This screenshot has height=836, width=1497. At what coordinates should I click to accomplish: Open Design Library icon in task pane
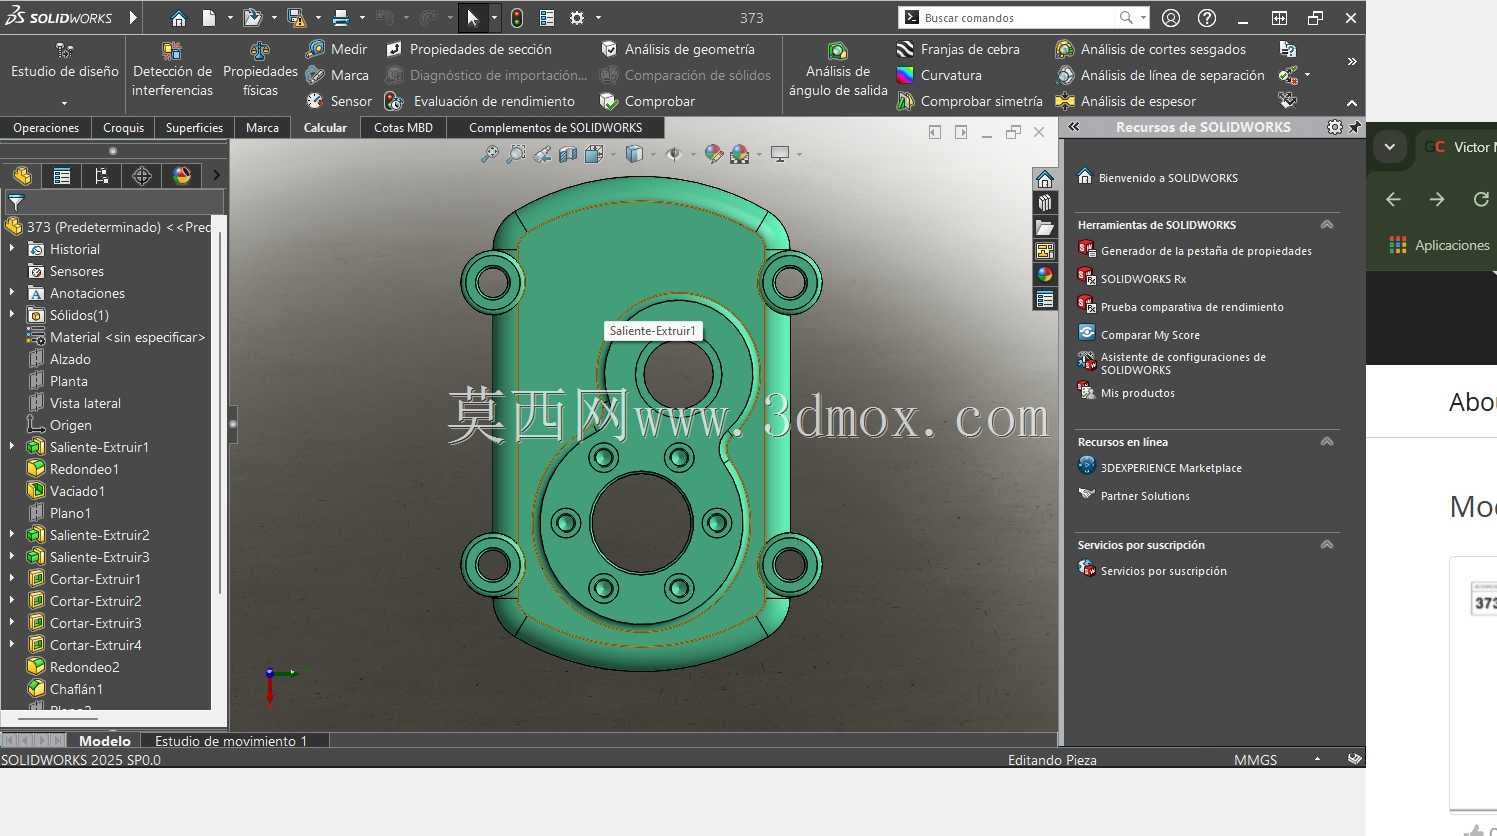(1045, 203)
